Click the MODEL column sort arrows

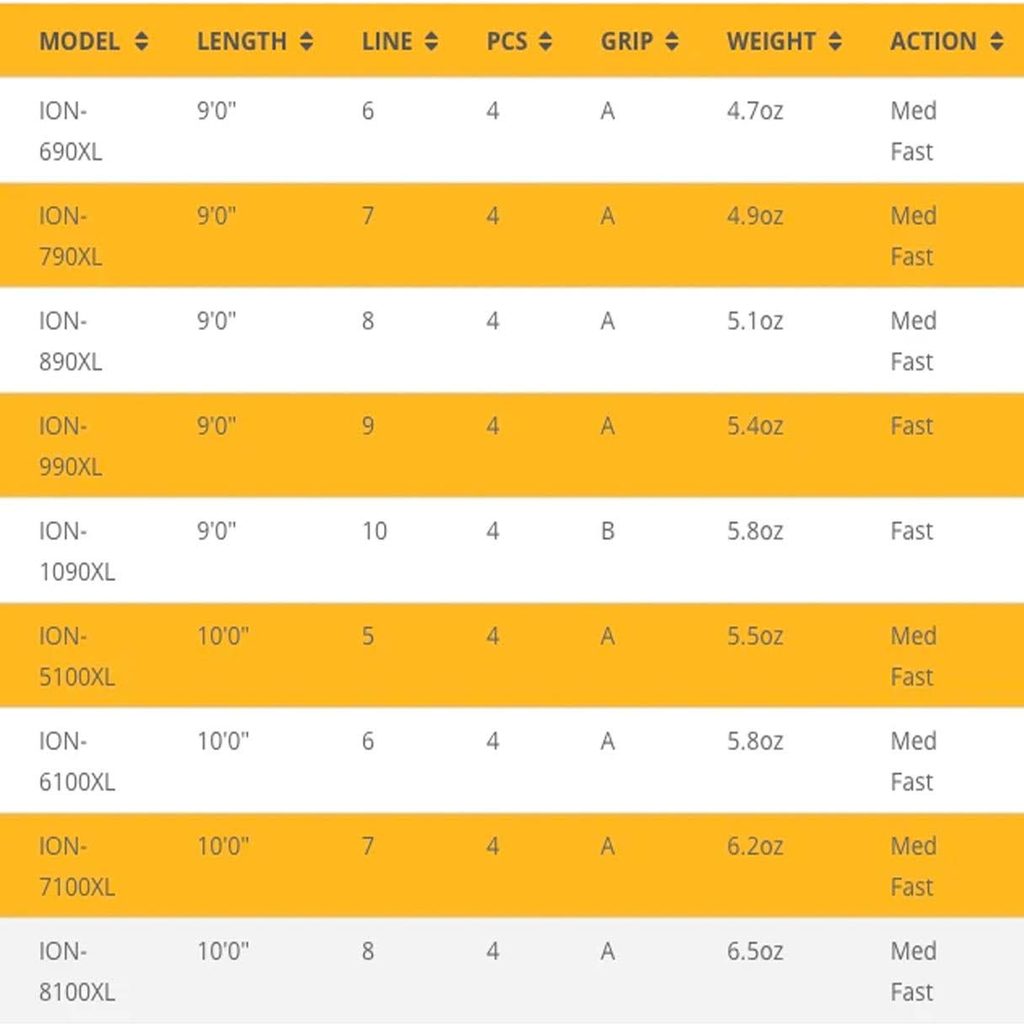(142, 41)
